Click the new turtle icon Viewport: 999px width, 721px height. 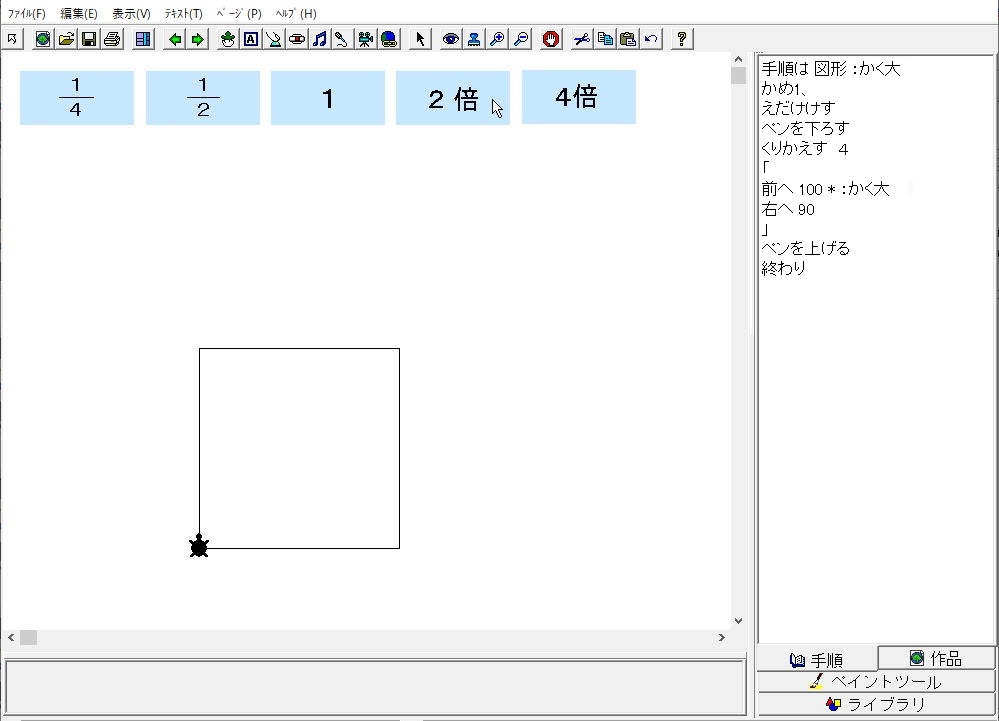(228, 39)
